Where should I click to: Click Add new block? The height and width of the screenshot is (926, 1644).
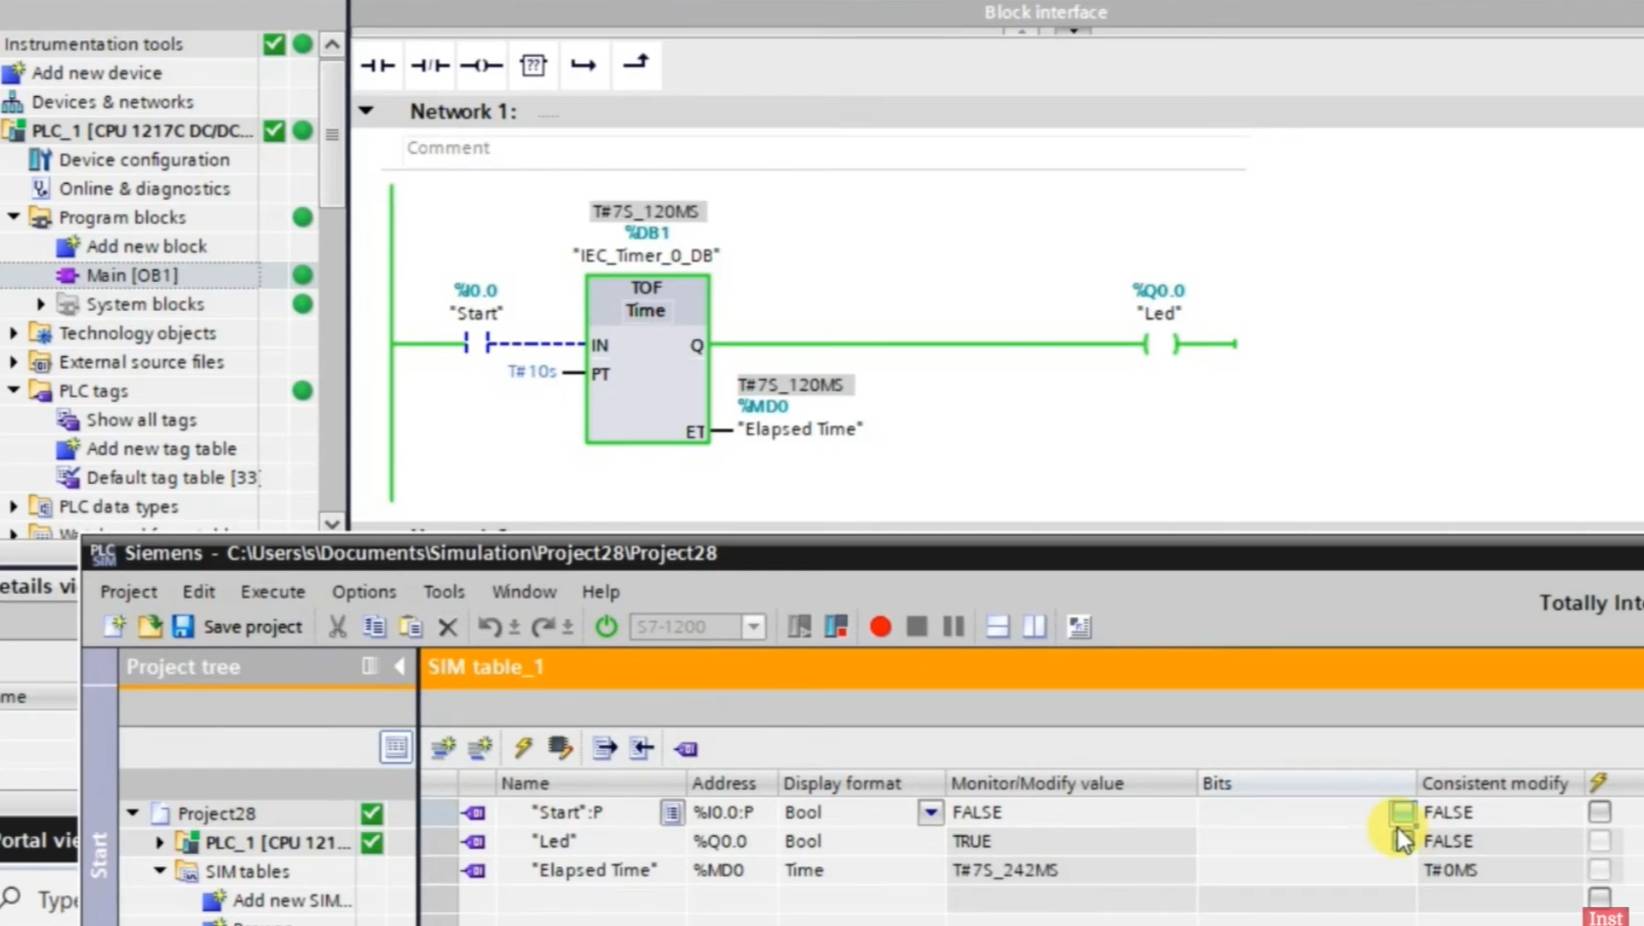click(146, 246)
